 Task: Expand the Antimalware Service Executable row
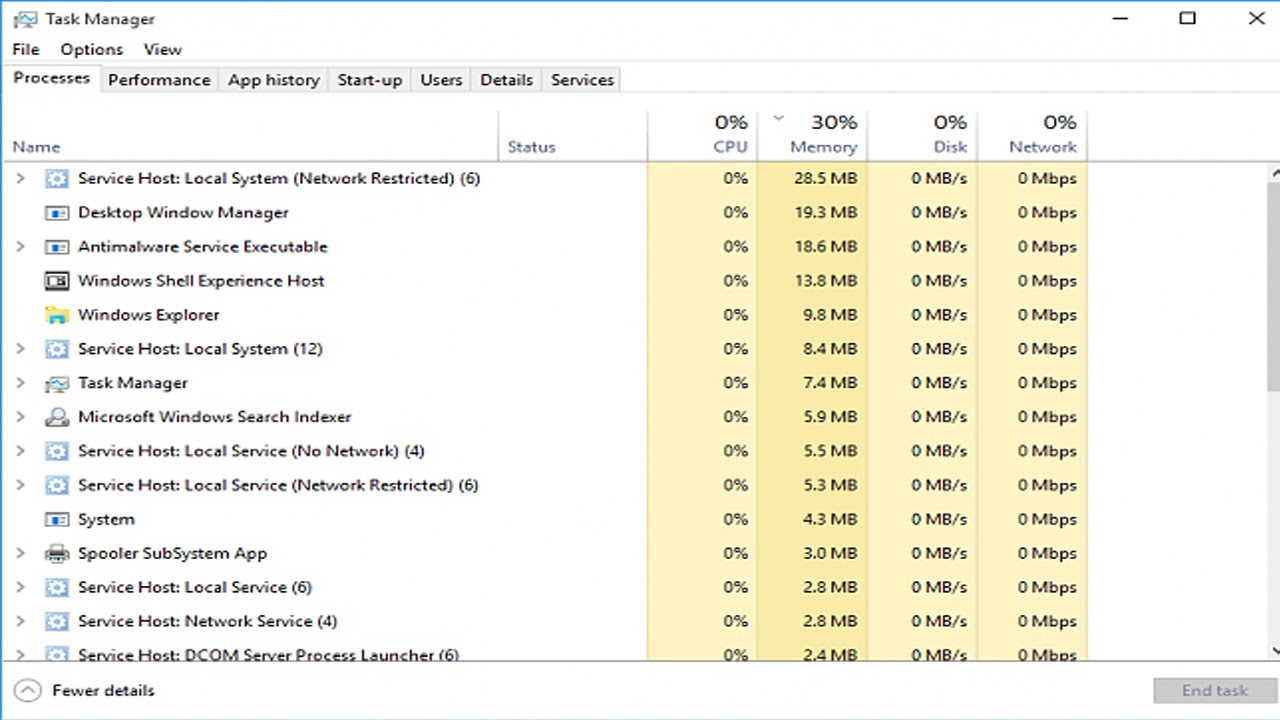(20, 246)
